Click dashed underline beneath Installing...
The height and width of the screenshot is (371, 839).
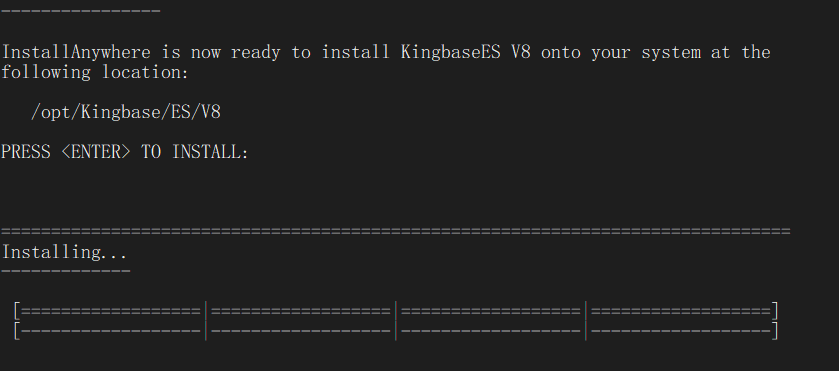pos(65,271)
